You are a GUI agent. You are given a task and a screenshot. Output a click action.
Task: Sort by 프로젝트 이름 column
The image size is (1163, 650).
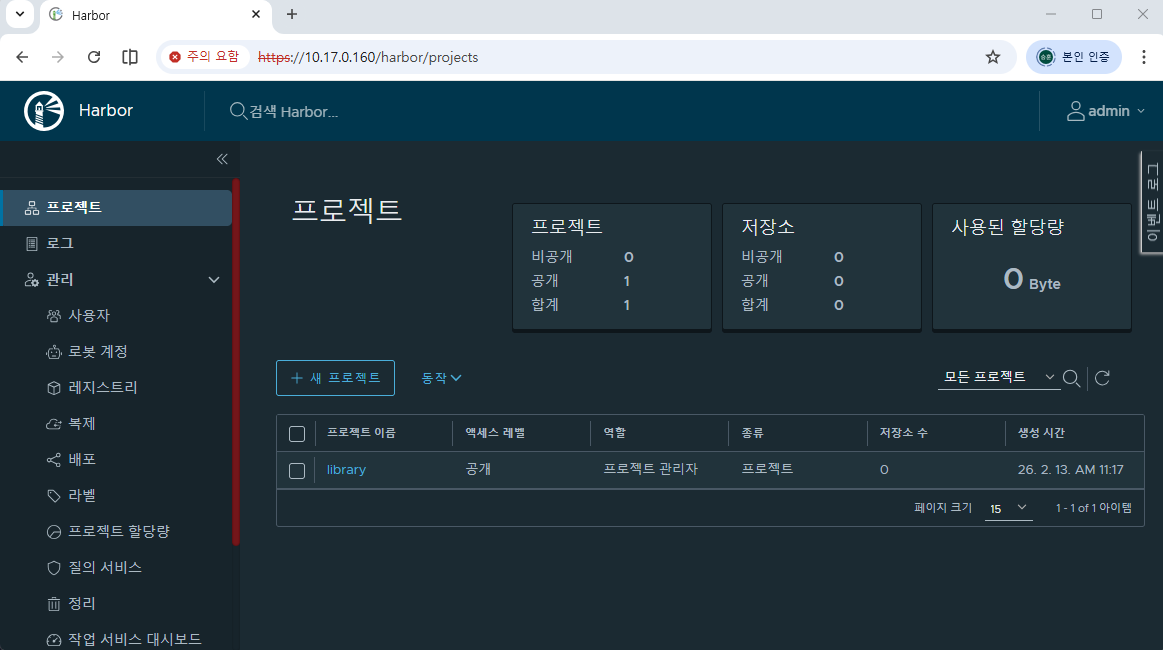coord(361,433)
